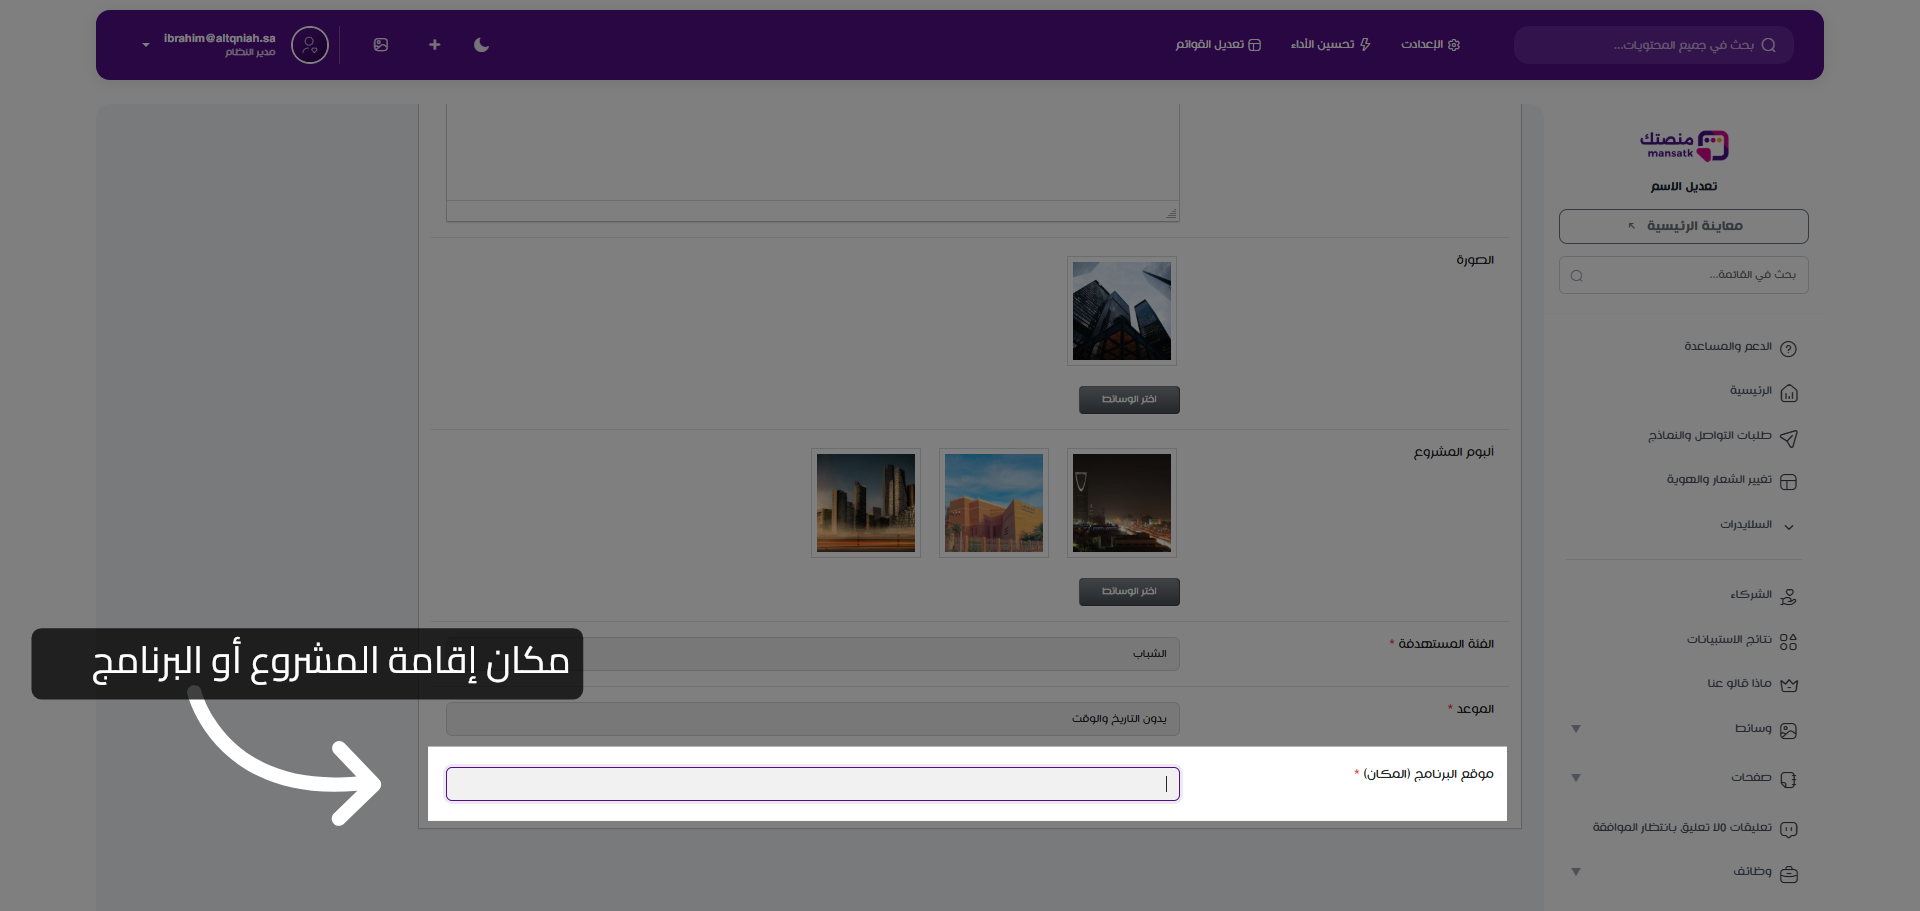Viewport: 1920px width, 911px height.
Task: Expand the وسائط media submenu arrow
Action: pos(1576,729)
